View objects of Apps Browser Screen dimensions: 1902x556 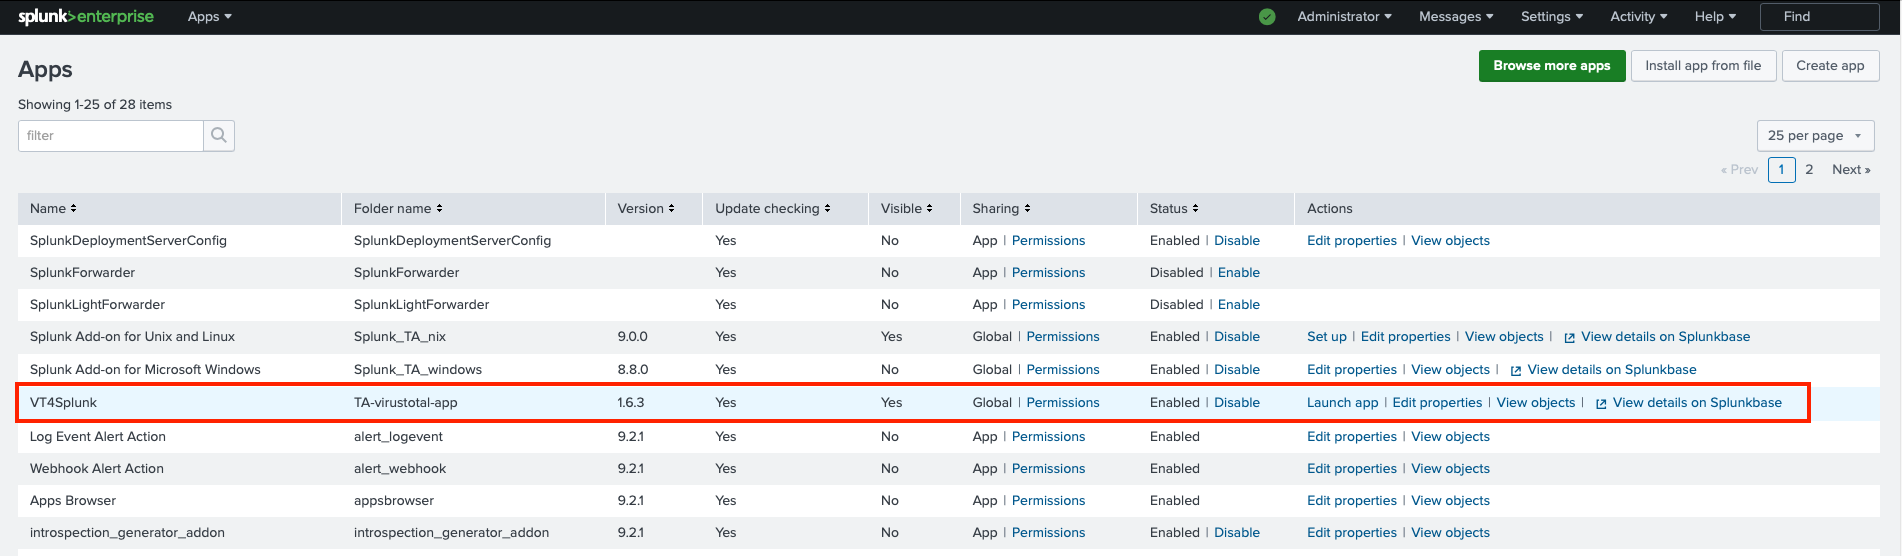(x=1450, y=501)
